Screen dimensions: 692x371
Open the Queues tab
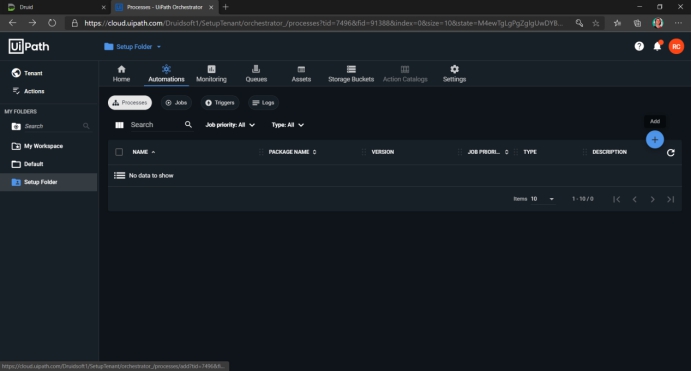coord(256,74)
